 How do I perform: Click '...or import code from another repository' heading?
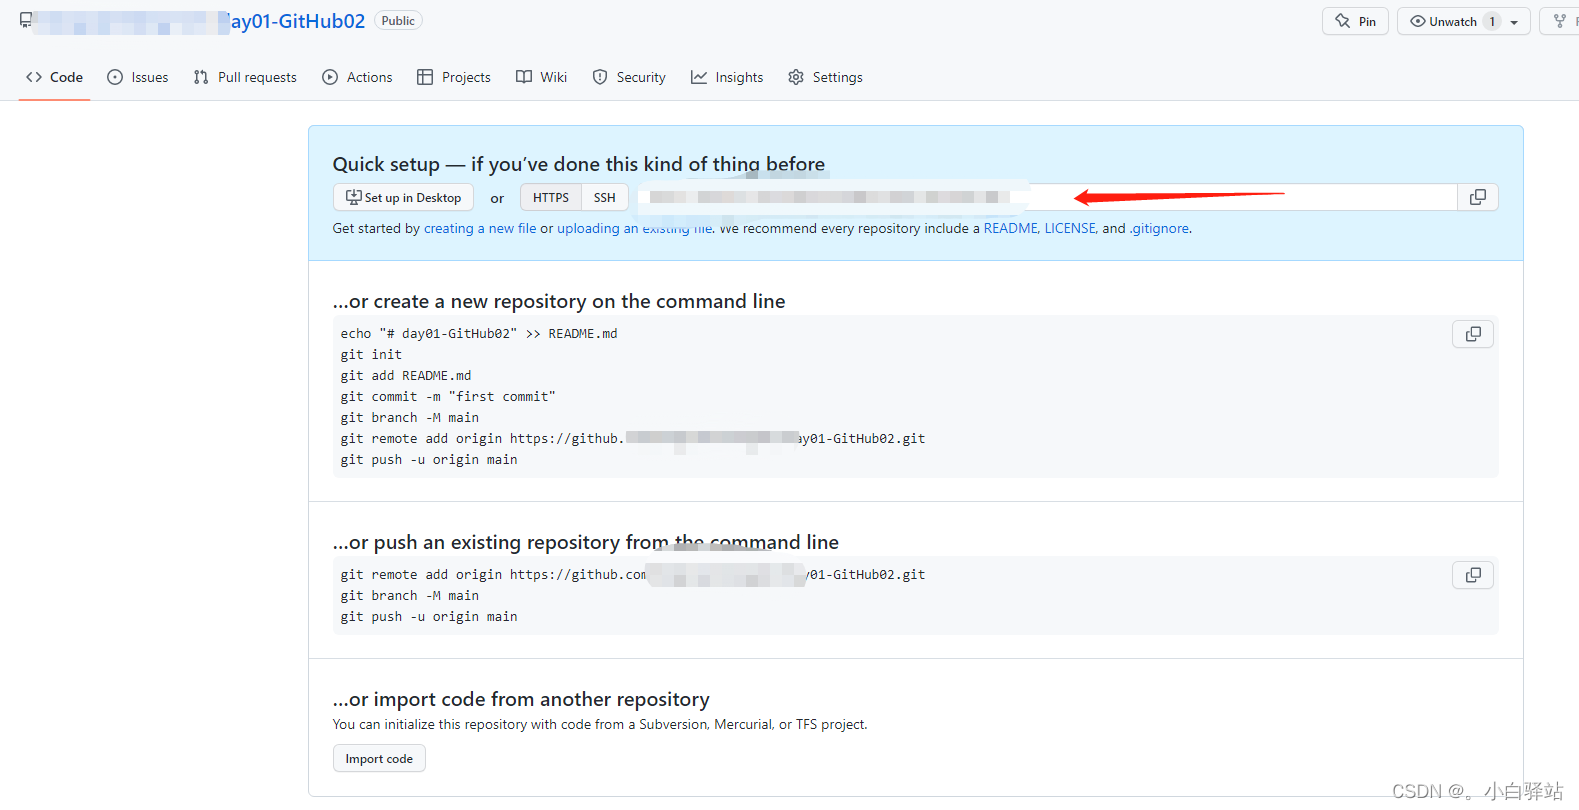(x=521, y=699)
